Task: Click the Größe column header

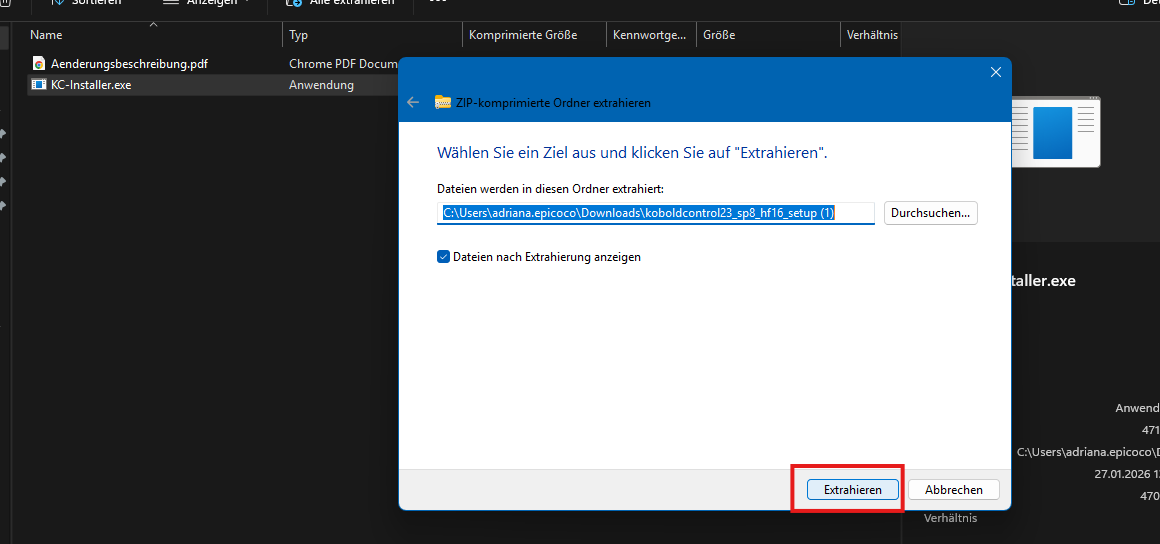Action: [719, 35]
